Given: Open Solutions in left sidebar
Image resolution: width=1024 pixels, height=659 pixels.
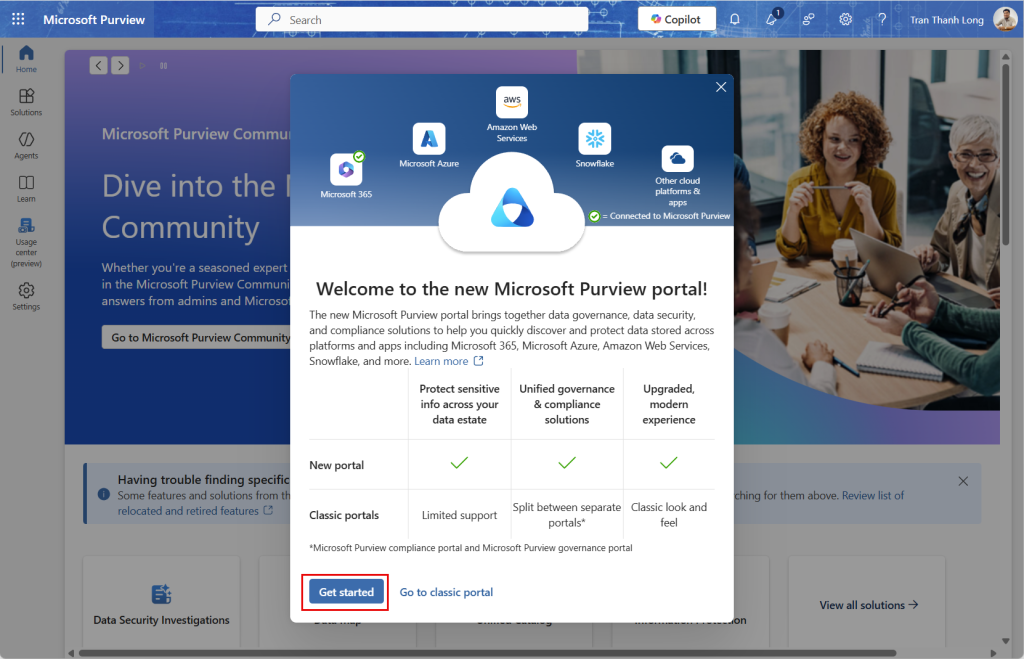Looking at the screenshot, I should coord(26,101).
